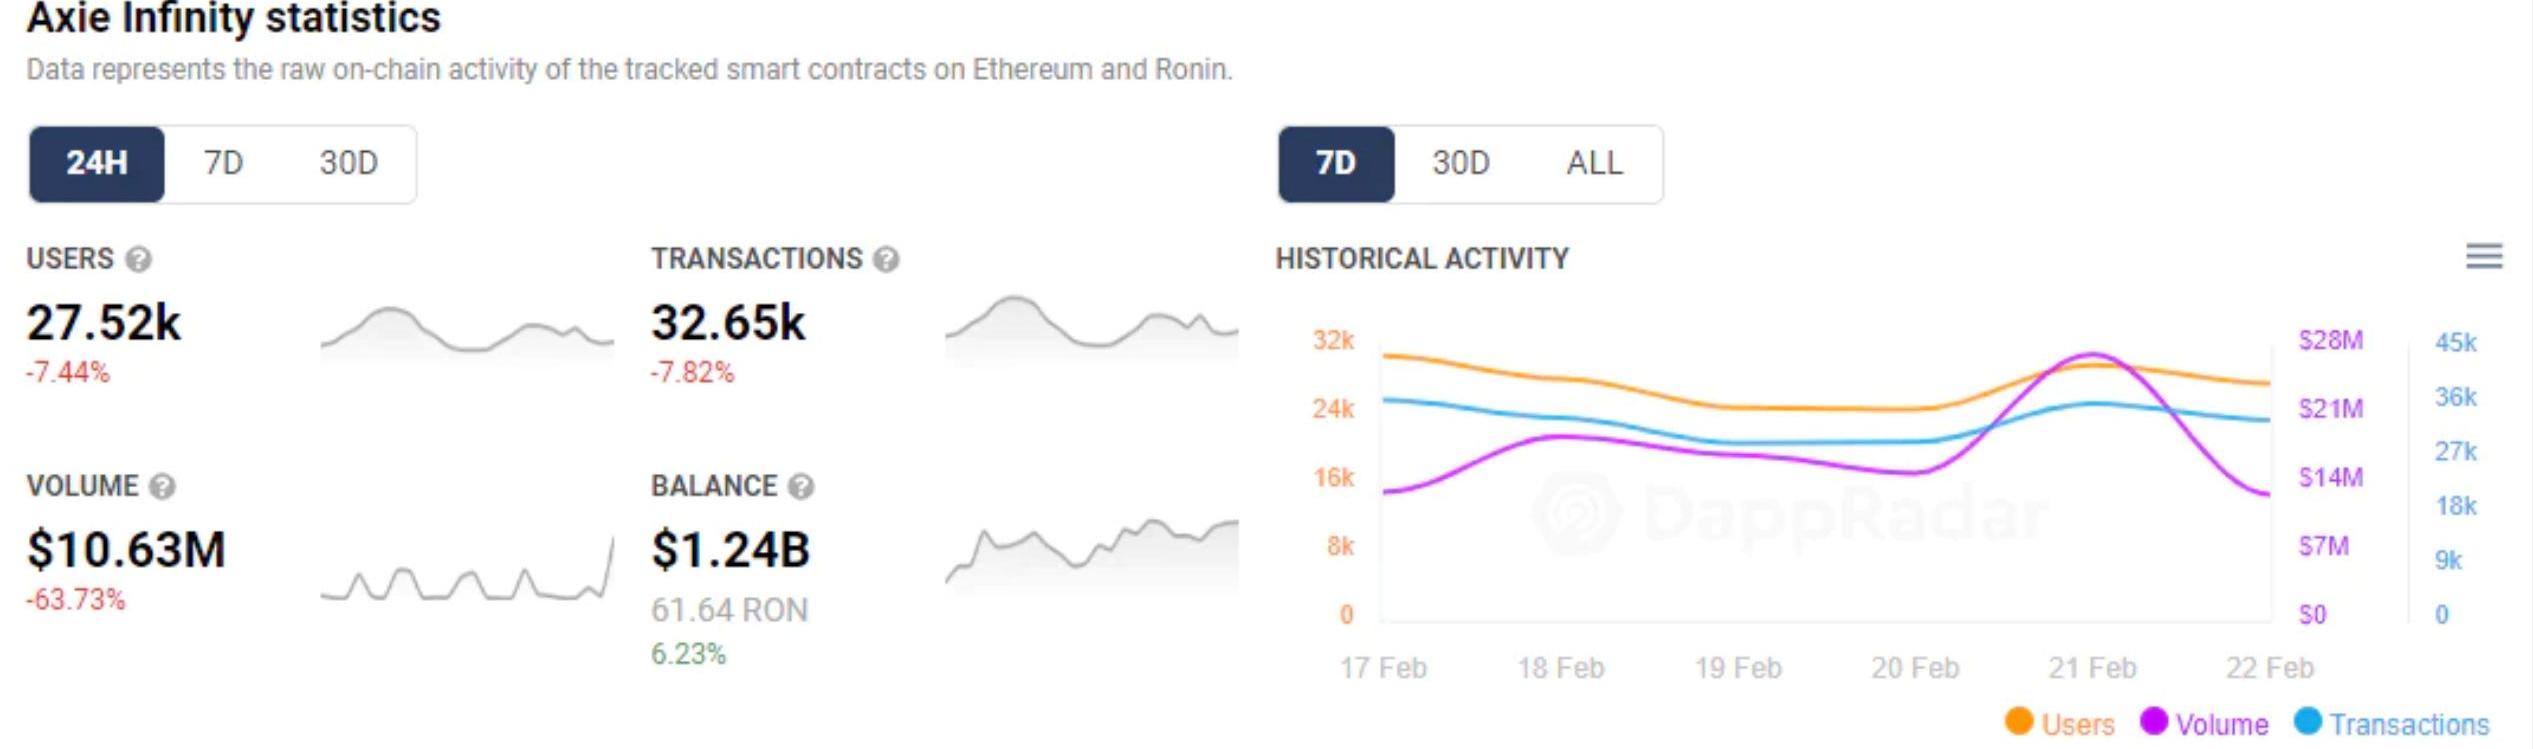Select 7D historical activity range
The width and height of the screenshot is (2533, 749).
[1335, 163]
